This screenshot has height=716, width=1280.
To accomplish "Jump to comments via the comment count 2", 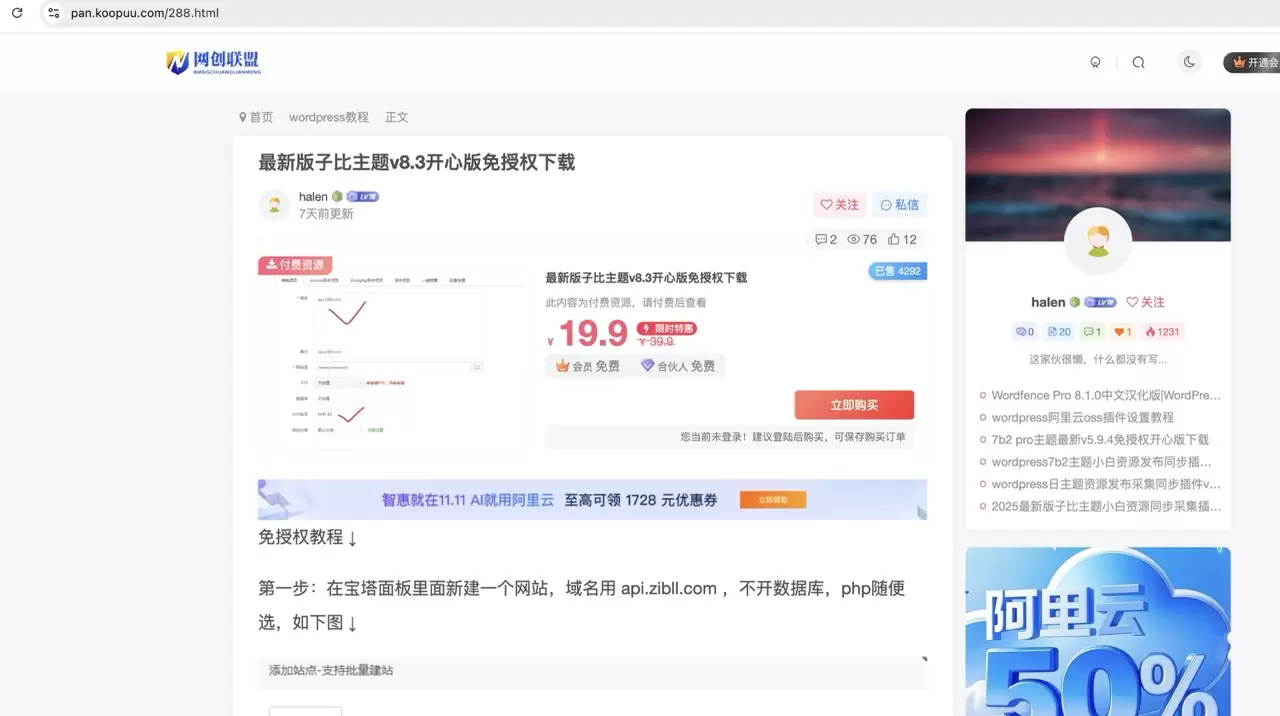I will 826,239.
